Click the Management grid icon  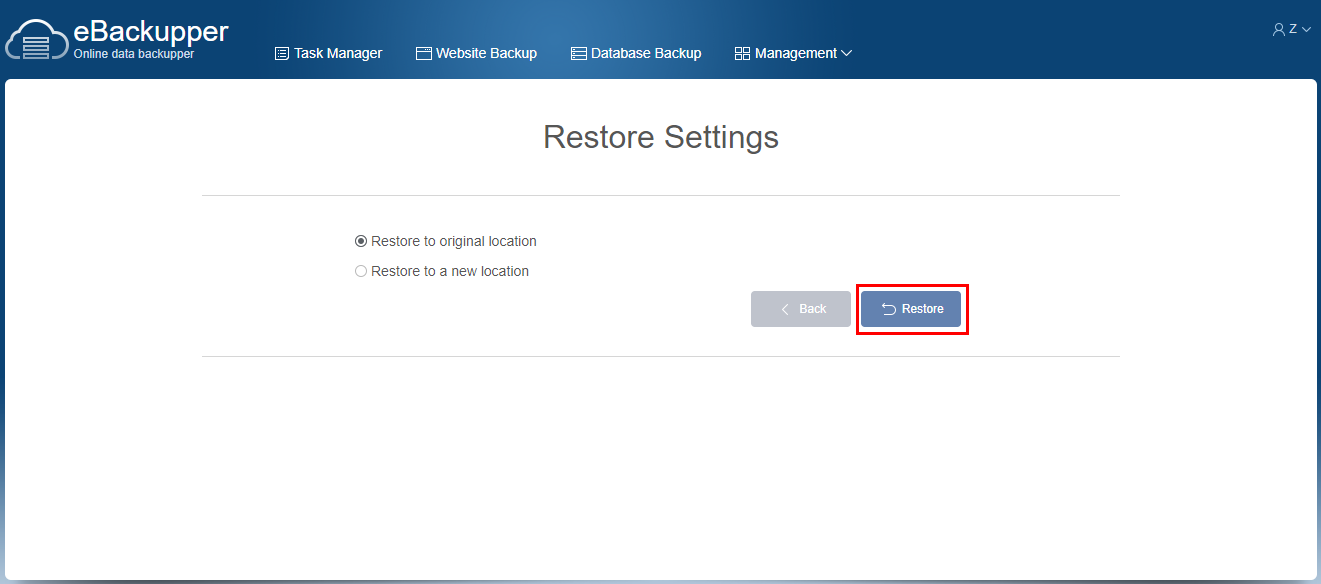(x=742, y=53)
